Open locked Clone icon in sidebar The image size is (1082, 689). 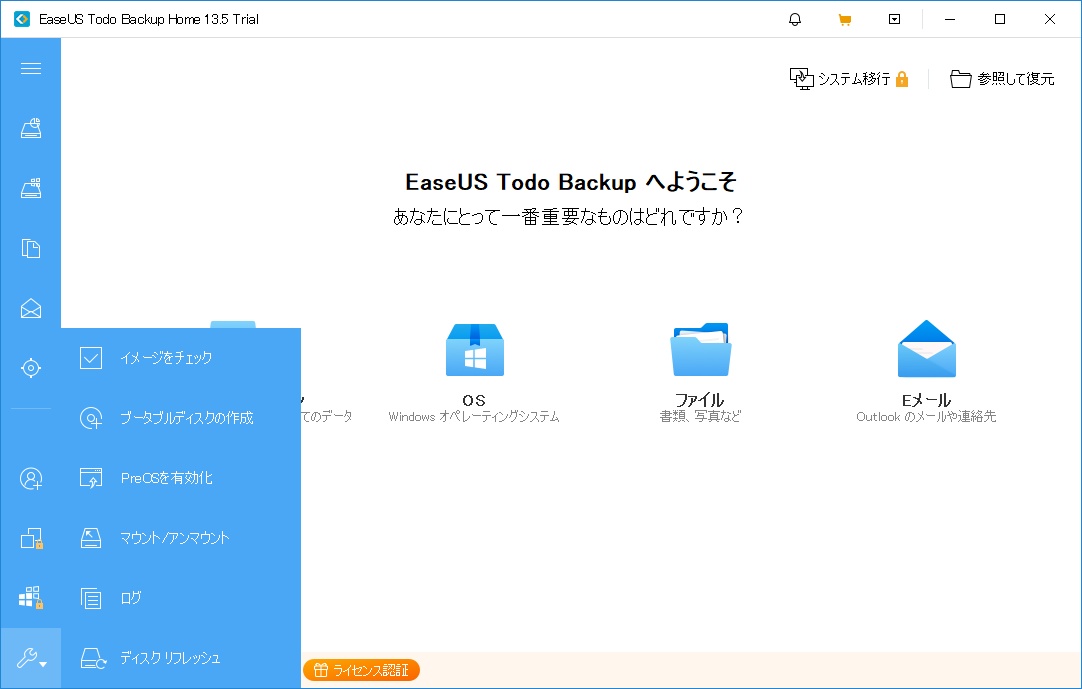[31, 538]
